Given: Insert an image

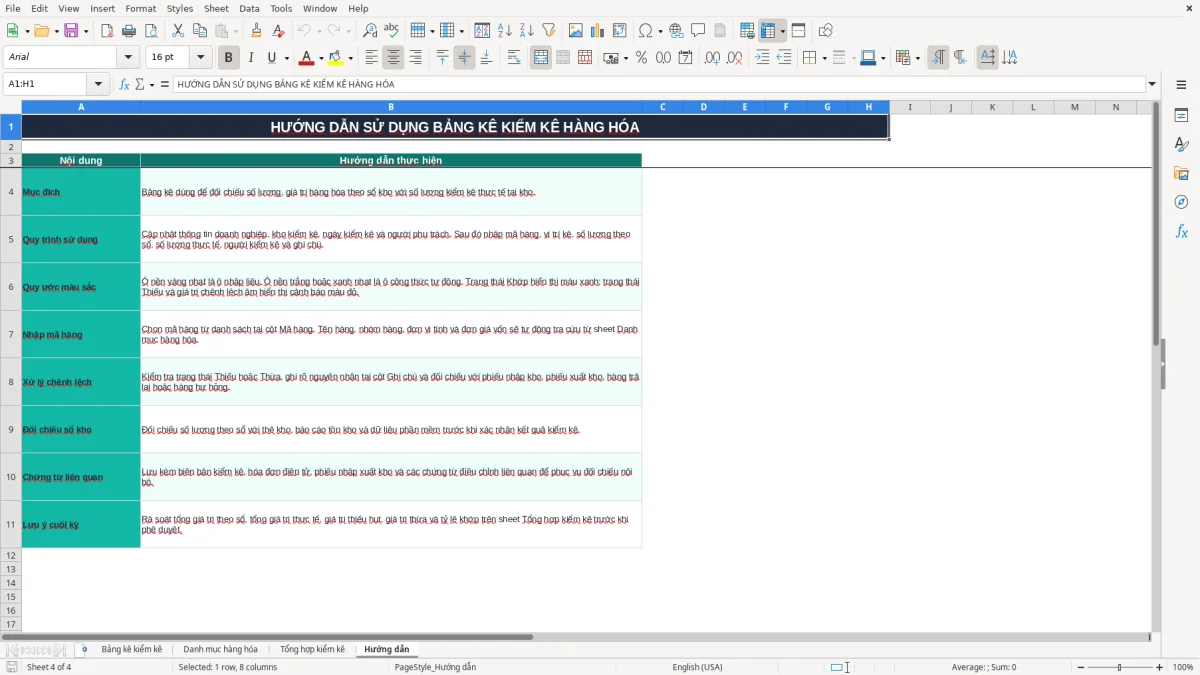Looking at the screenshot, I should (577, 31).
